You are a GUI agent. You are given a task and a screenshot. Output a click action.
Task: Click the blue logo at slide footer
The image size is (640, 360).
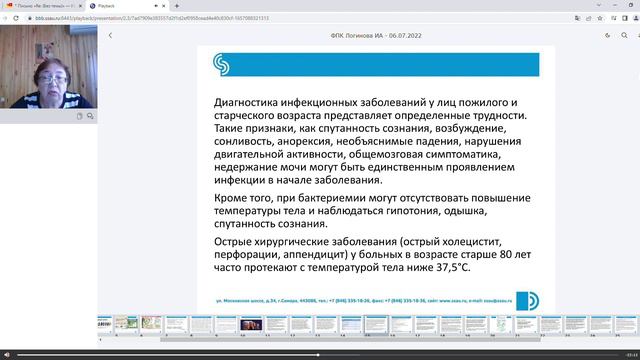point(527,301)
